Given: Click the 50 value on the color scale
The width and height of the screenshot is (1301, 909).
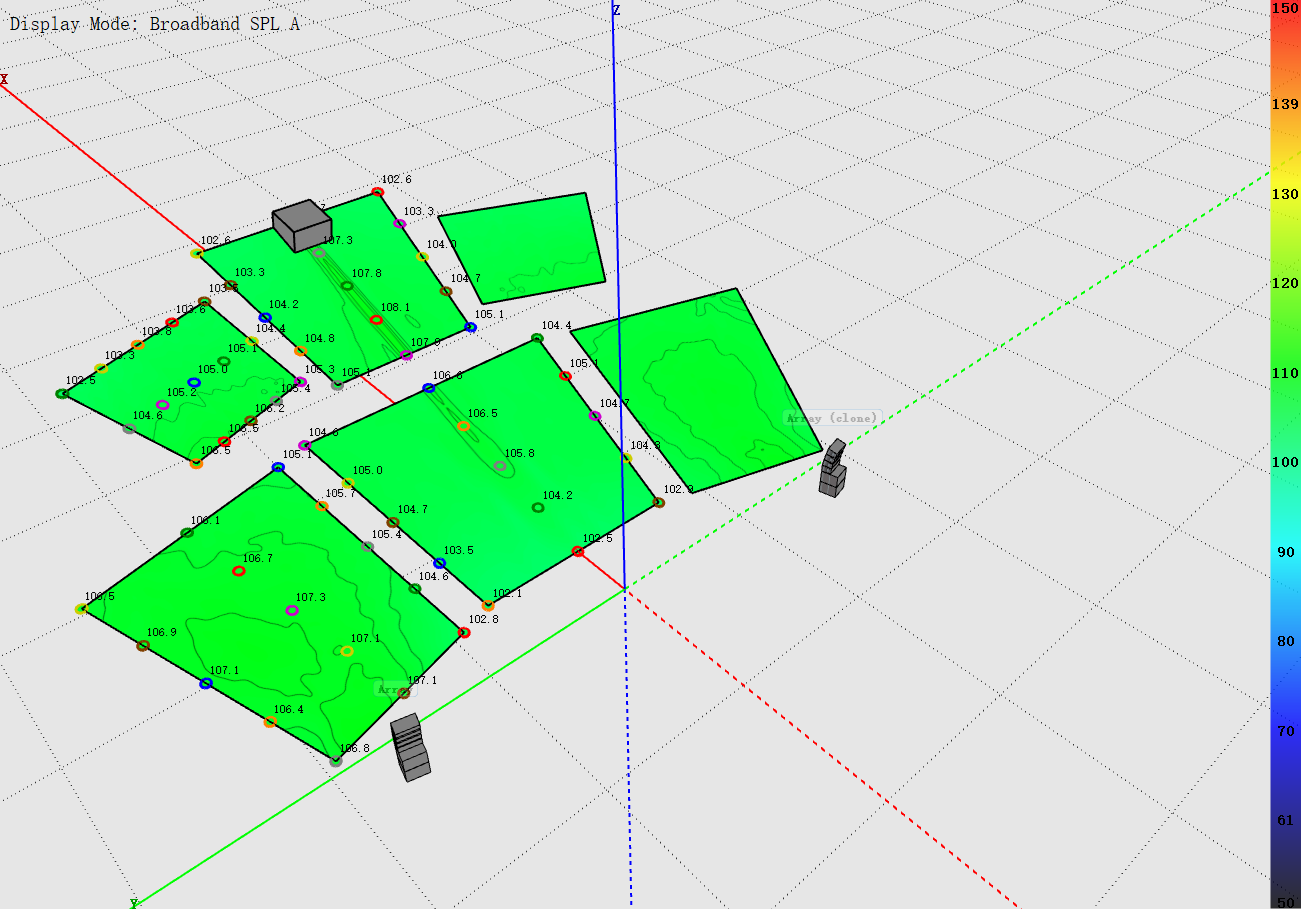Looking at the screenshot, I should 1285,901.
